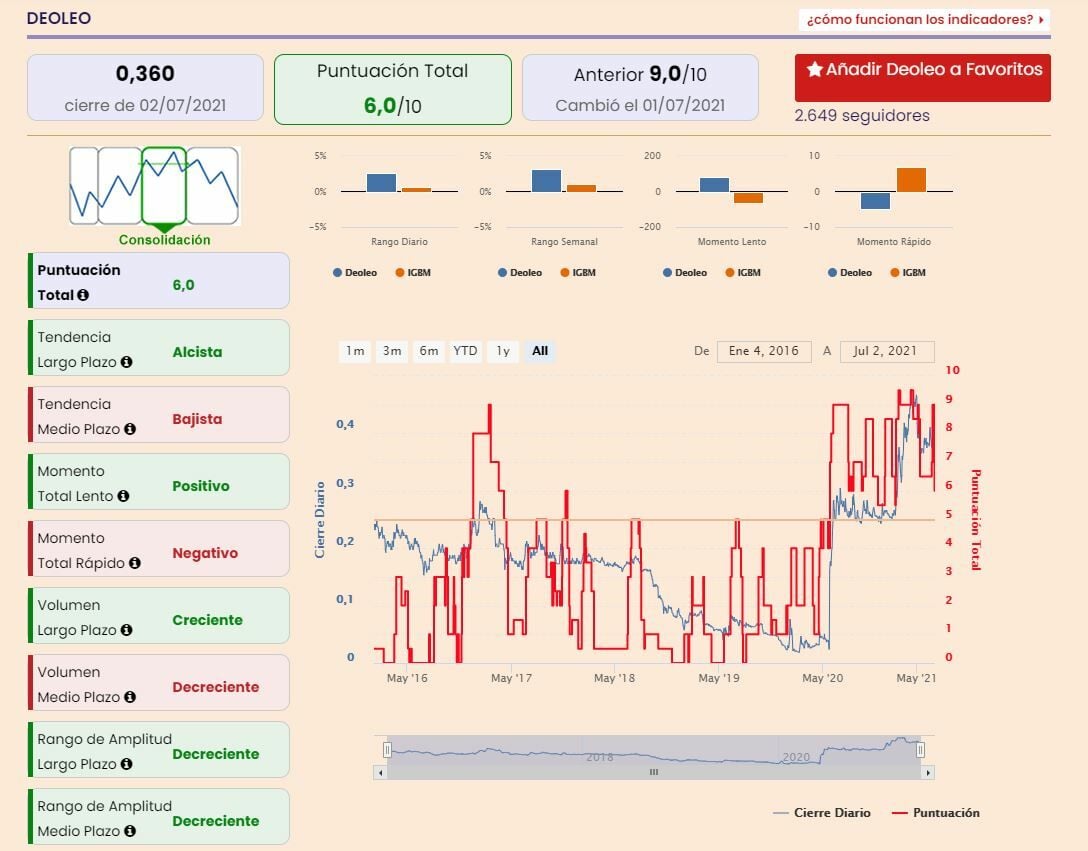The image size is (1088, 851).
Task: Hide the Cierre Diario line via legend
Action: tap(822, 813)
